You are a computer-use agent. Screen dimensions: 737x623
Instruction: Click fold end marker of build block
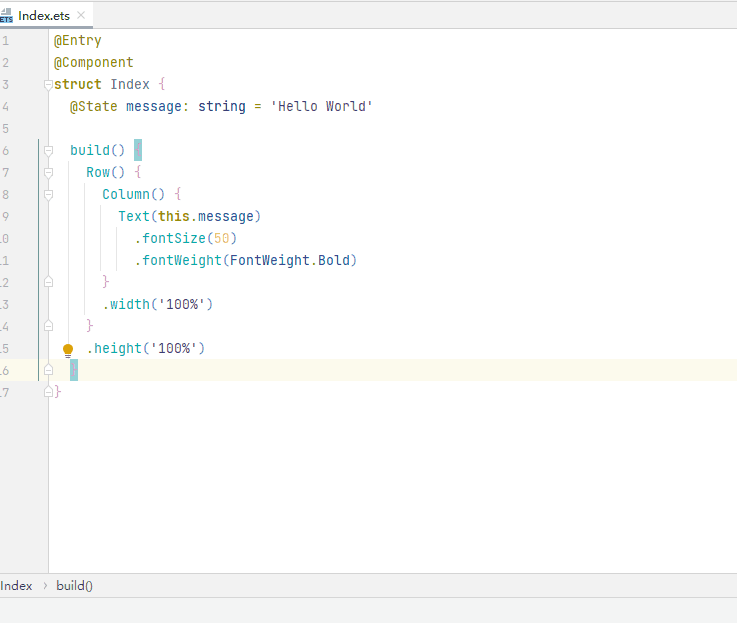[x=48, y=370]
